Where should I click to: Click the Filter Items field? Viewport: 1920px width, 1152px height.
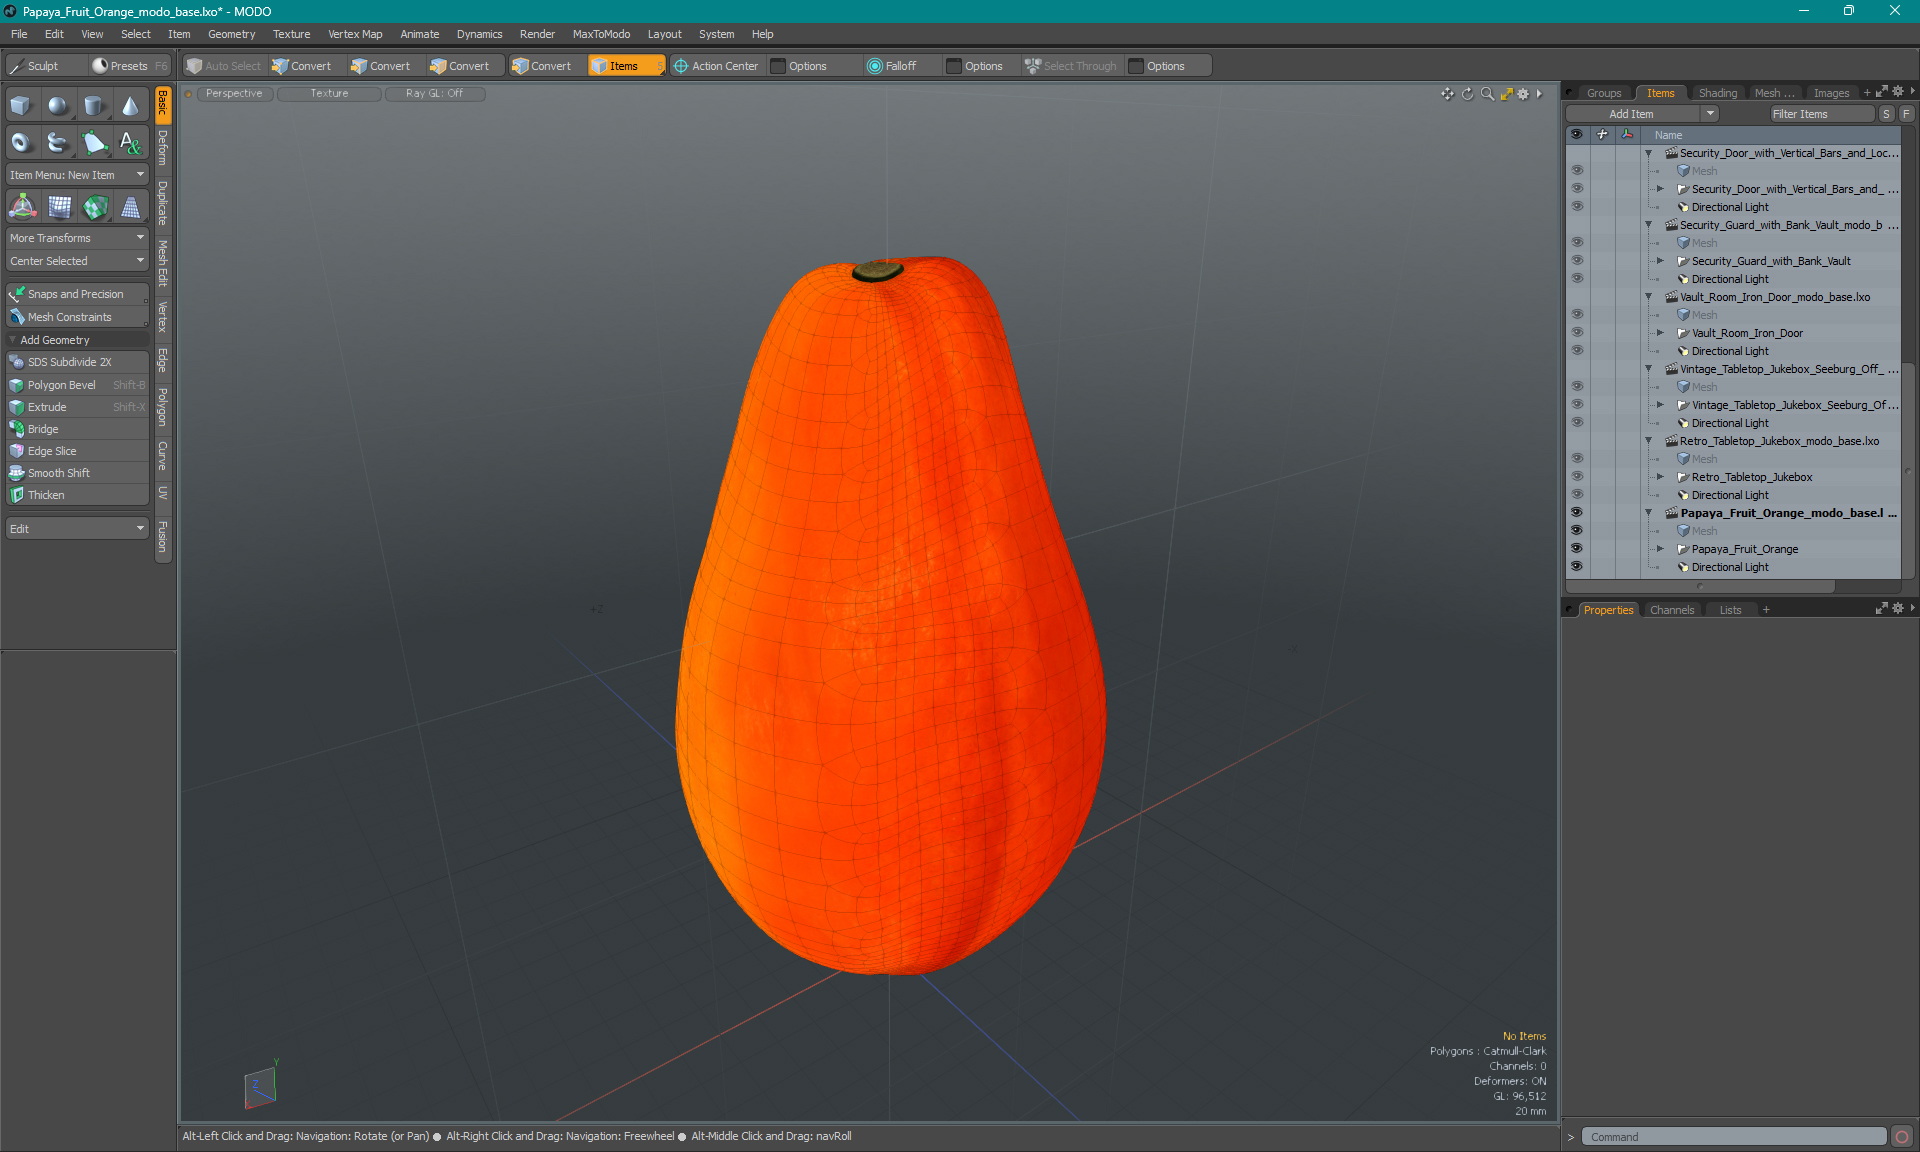point(1820,114)
